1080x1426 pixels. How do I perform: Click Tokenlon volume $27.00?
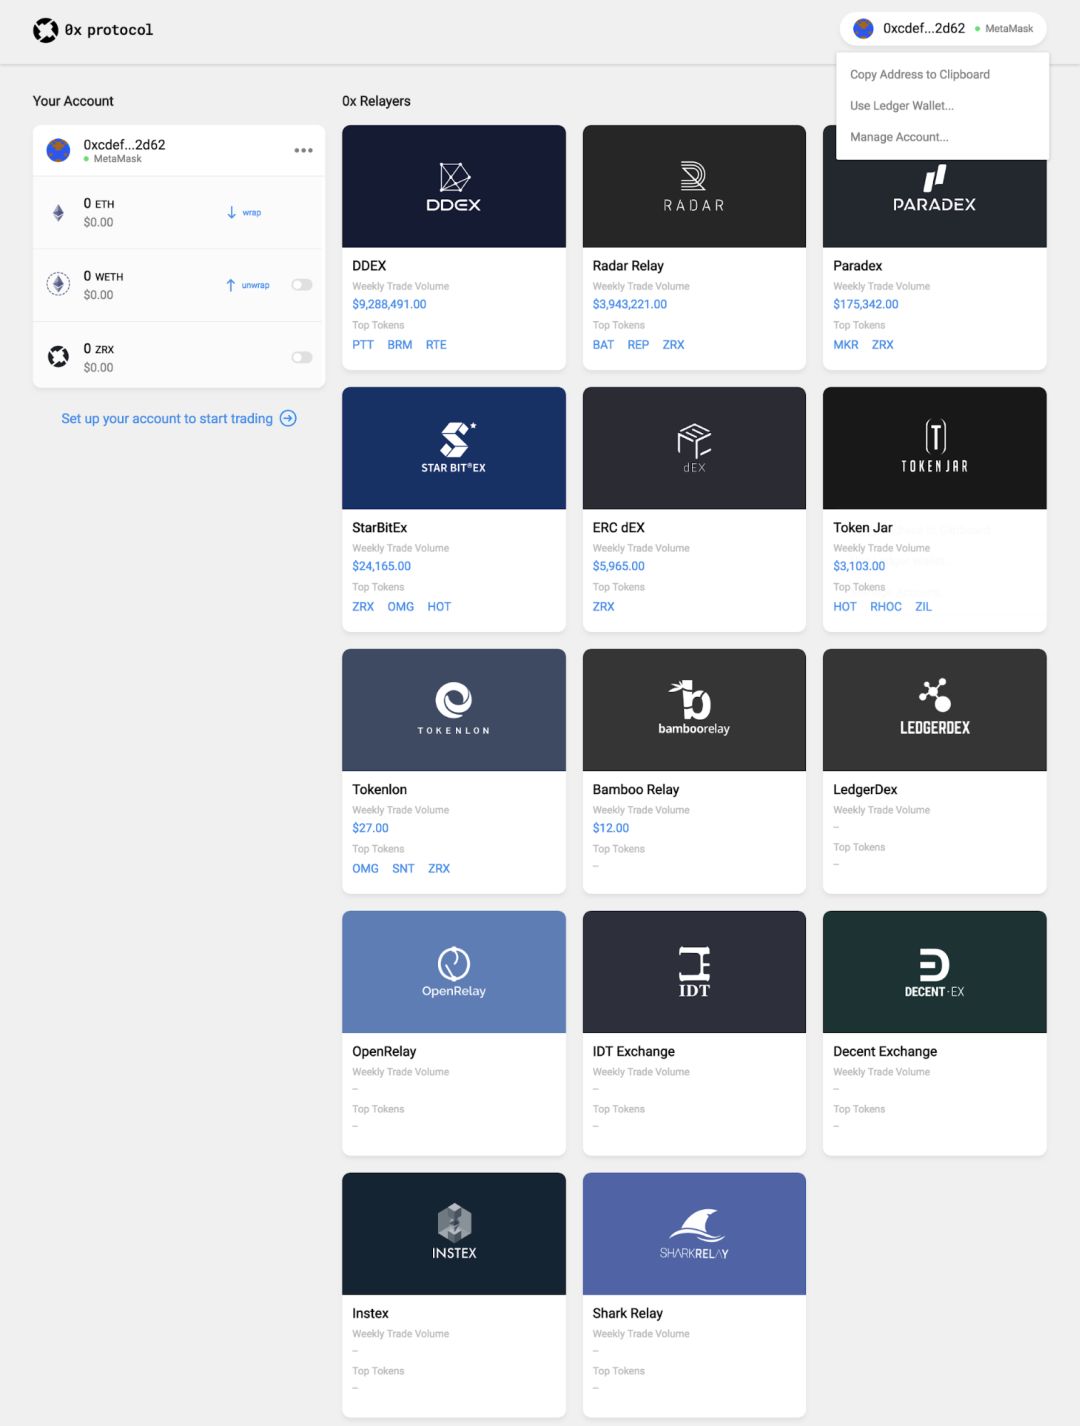pyautogui.click(x=370, y=828)
